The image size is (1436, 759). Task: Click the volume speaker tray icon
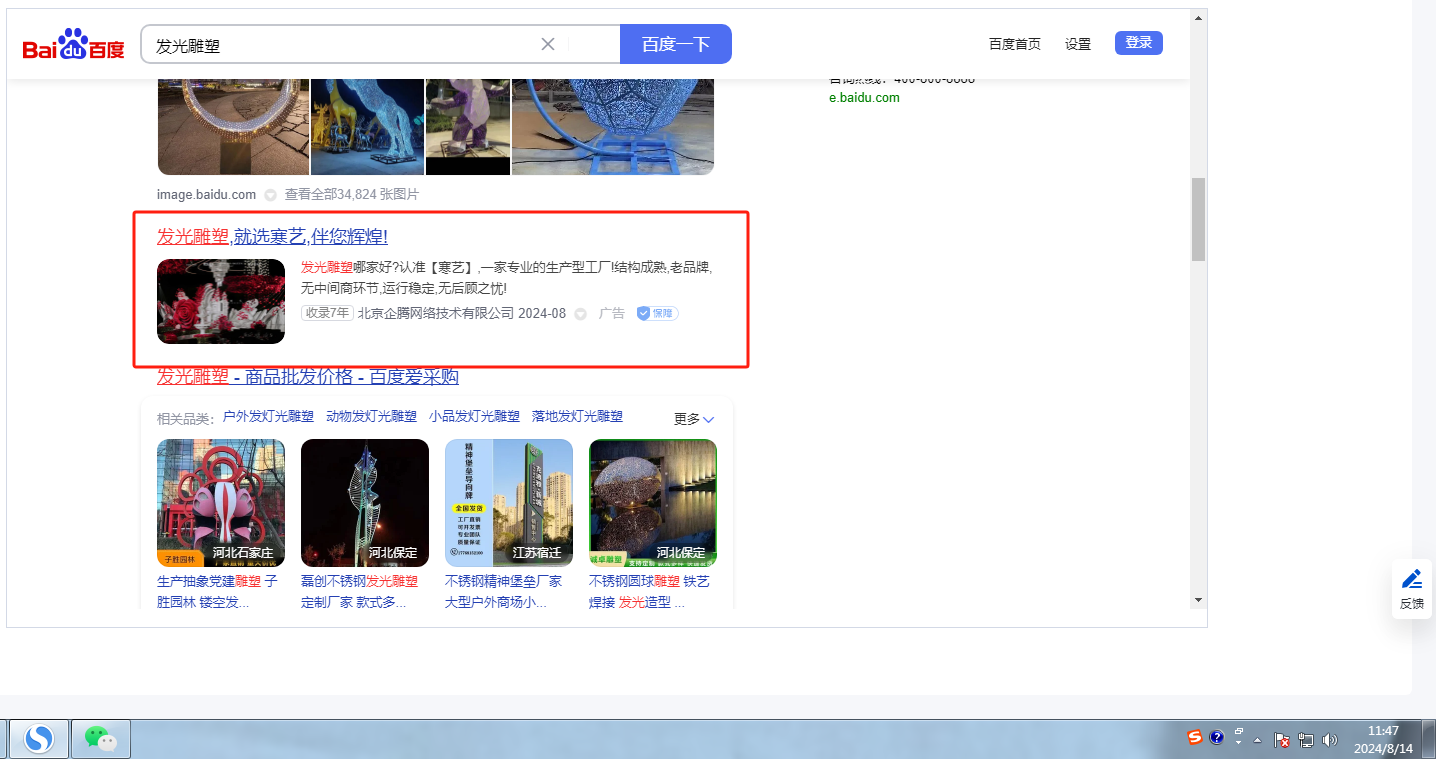(1330, 741)
